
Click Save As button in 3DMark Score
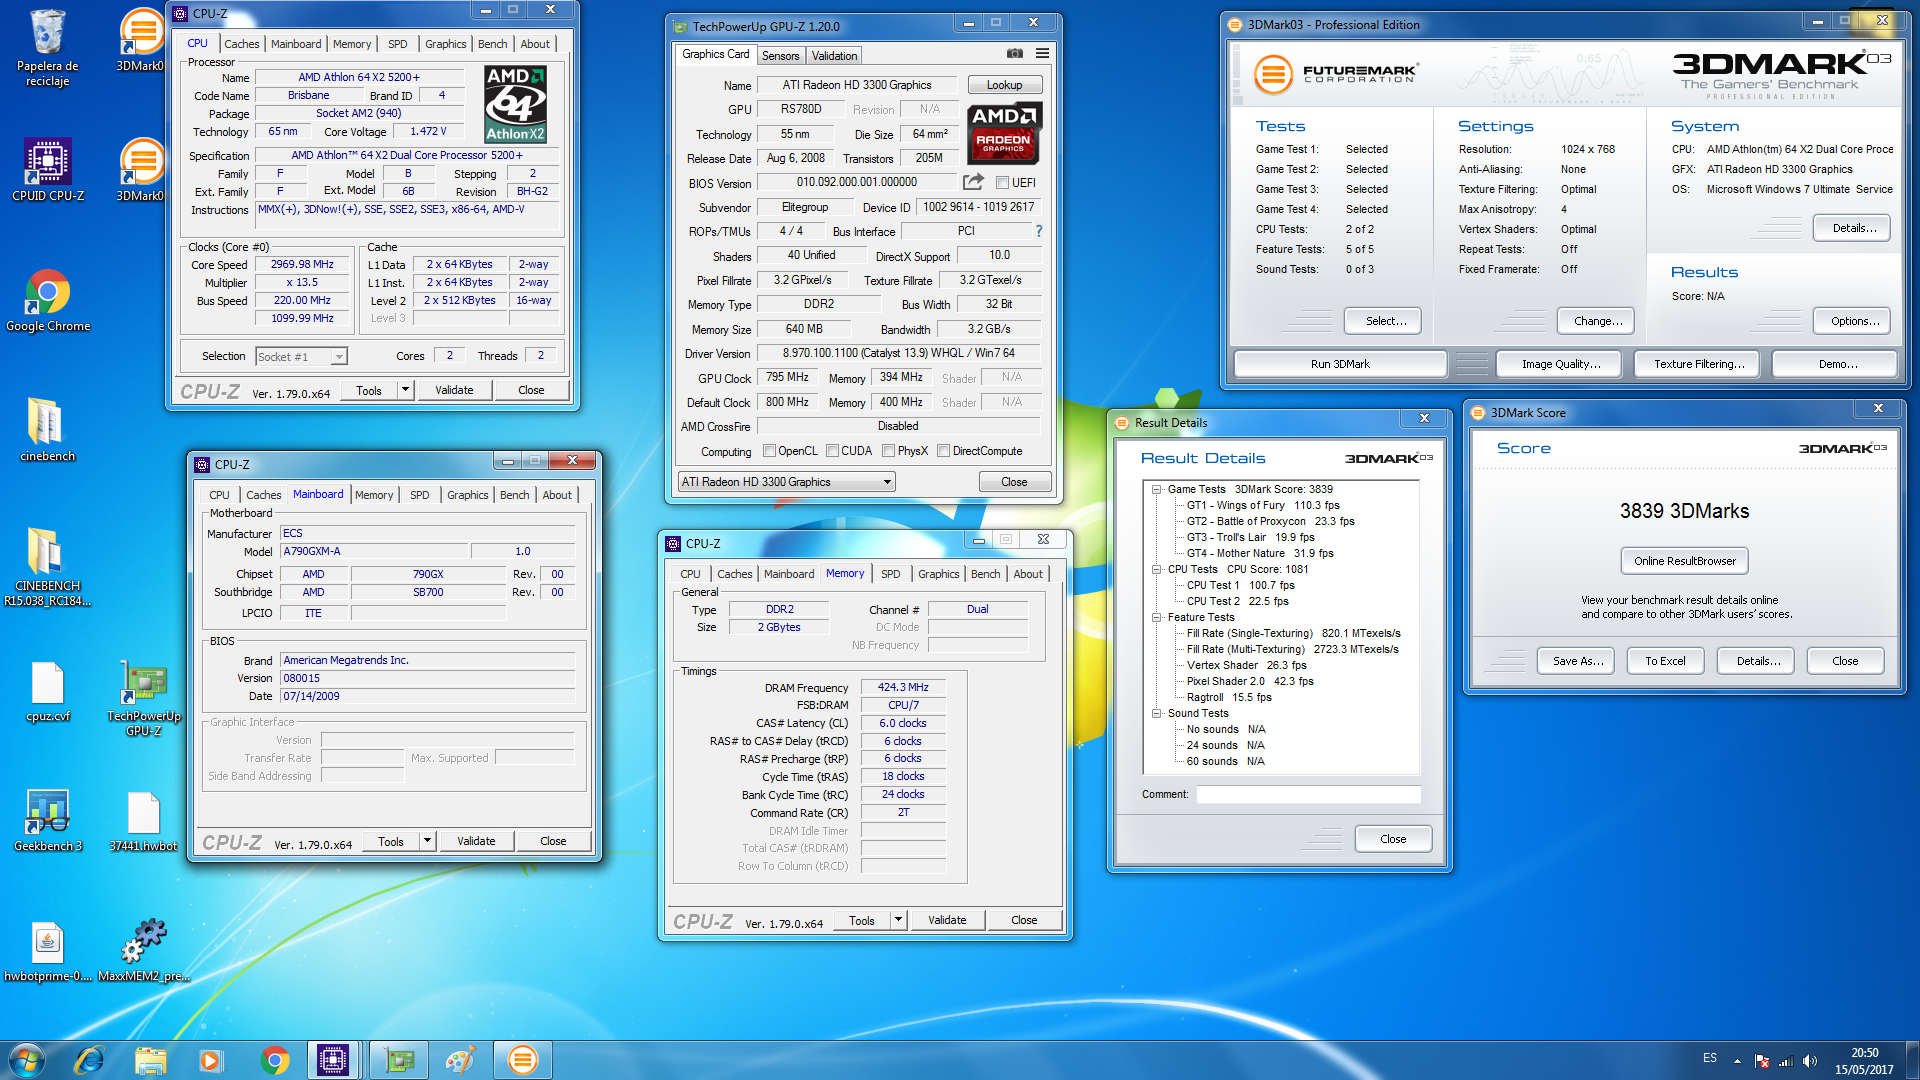pyautogui.click(x=1577, y=661)
